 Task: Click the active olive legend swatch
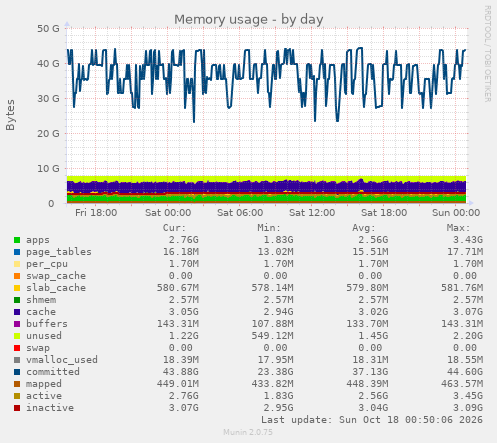click(17, 396)
